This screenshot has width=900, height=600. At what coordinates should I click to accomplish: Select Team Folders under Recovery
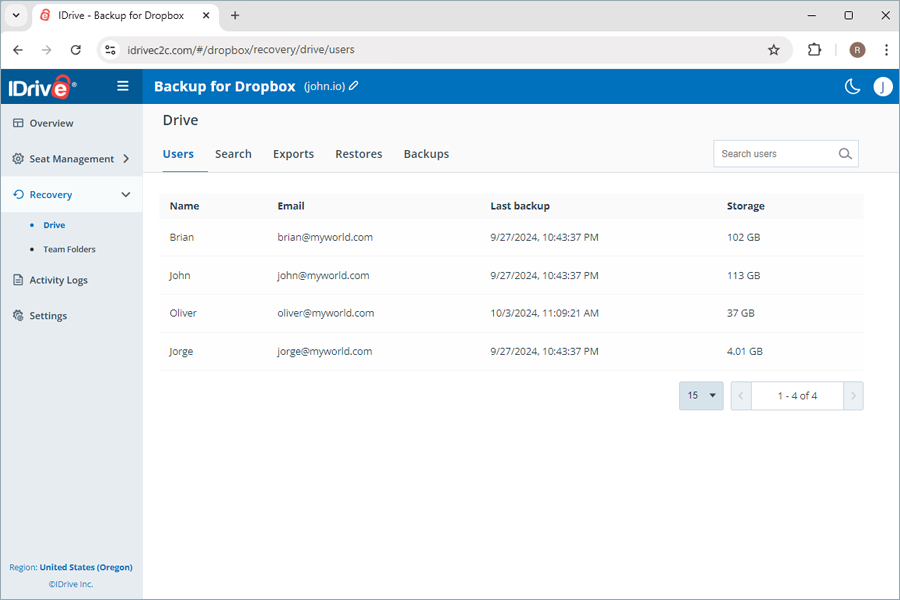(x=68, y=249)
